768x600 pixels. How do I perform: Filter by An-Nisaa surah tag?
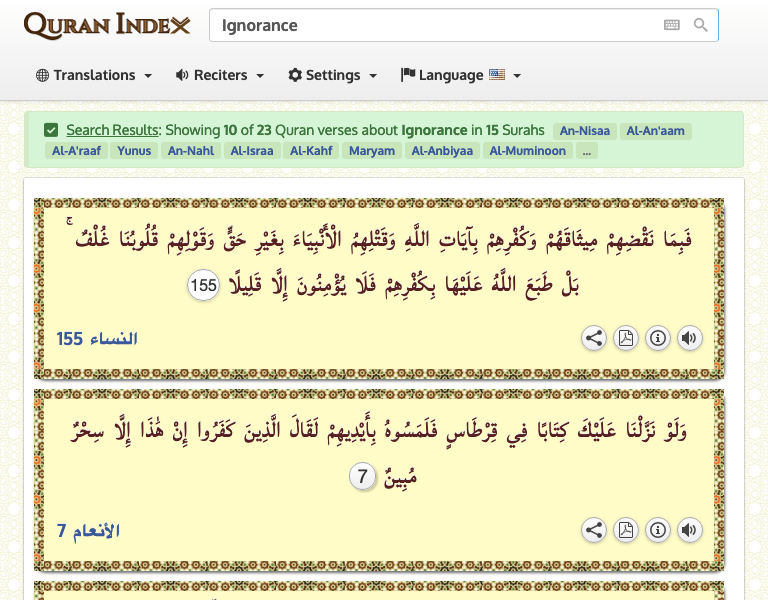[x=584, y=131]
